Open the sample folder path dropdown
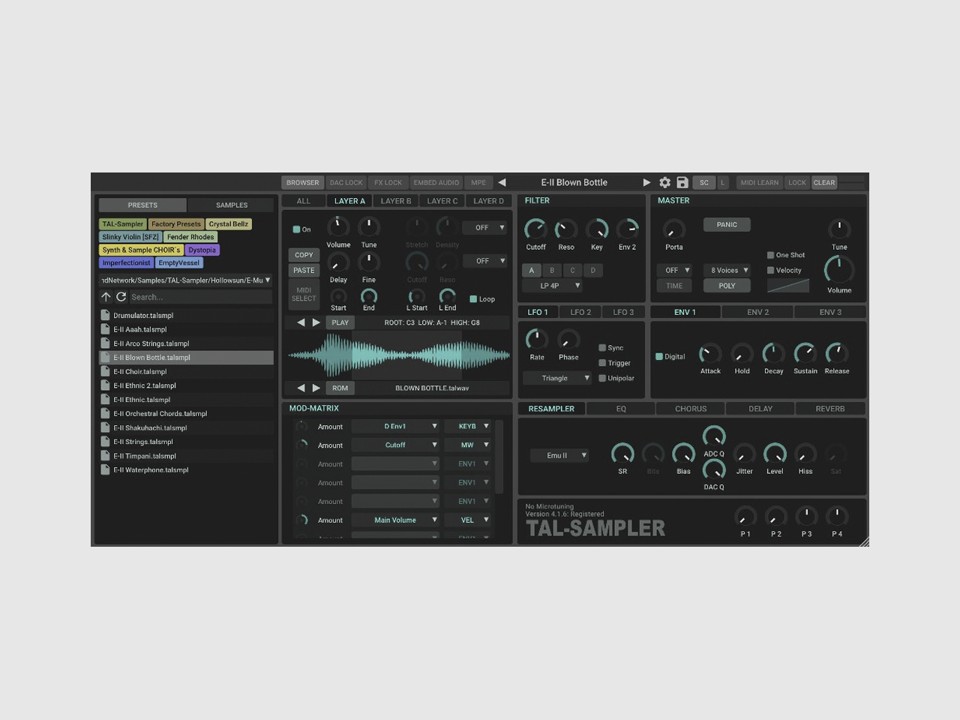The image size is (960, 720). pyautogui.click(x=186, y=280)
